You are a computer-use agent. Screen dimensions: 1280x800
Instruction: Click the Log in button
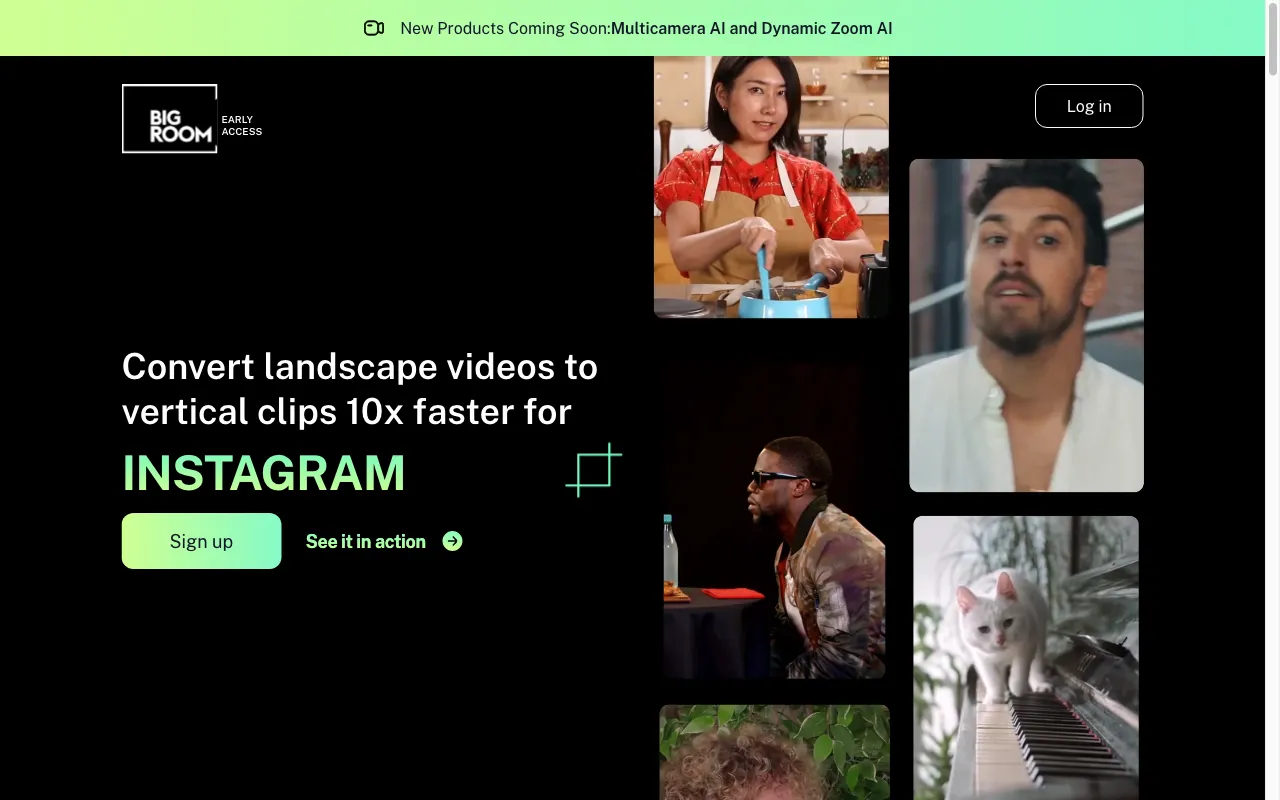pos(1089,106)
